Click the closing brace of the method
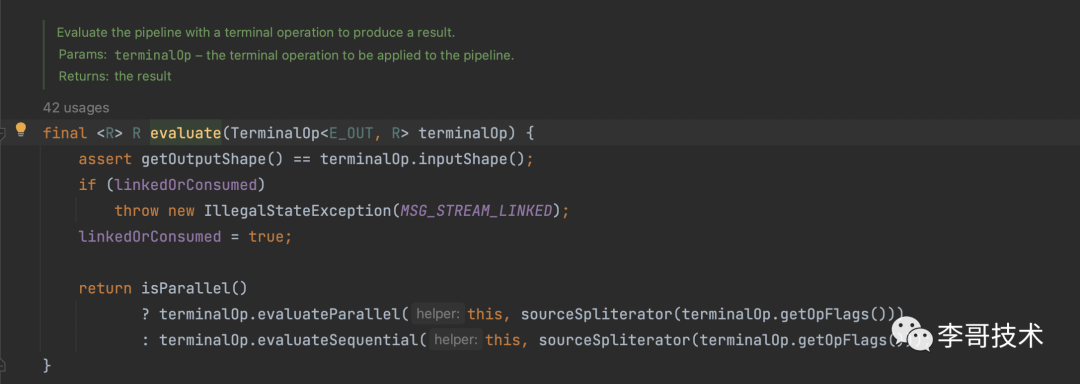 point(47,365)
